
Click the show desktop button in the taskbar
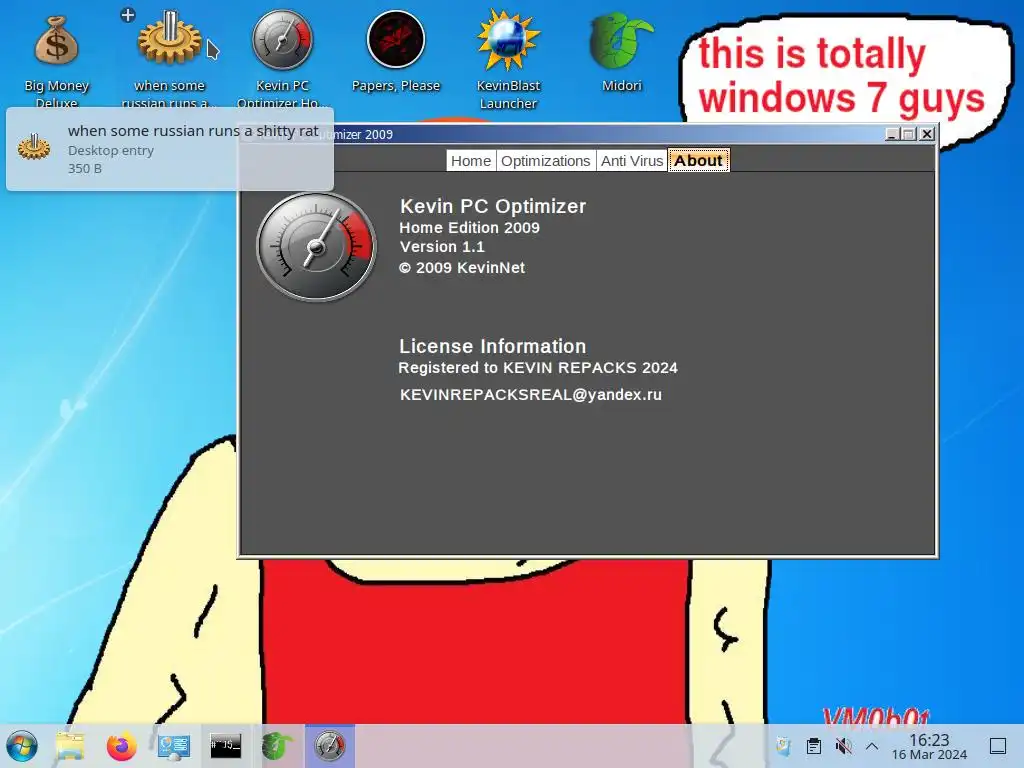point(998,746)
